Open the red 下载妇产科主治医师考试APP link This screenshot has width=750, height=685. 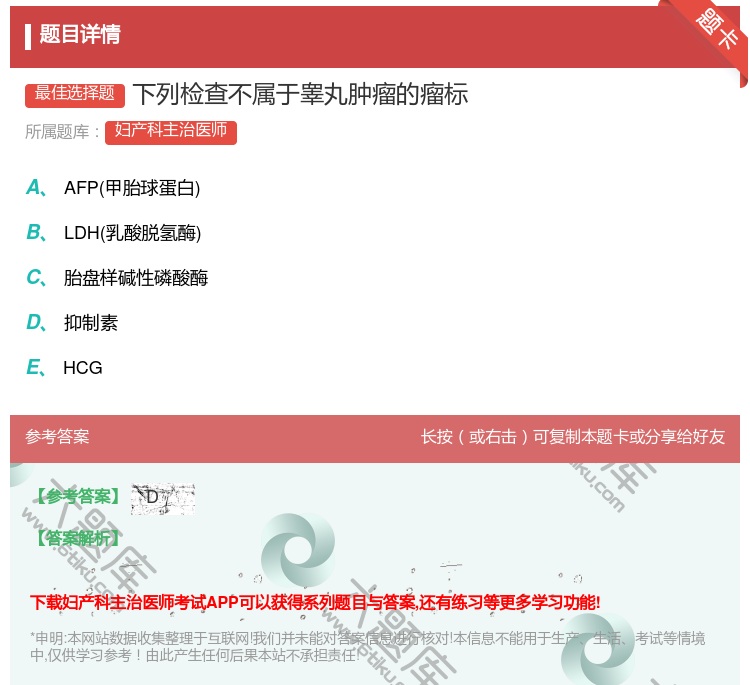coord(315,602)
